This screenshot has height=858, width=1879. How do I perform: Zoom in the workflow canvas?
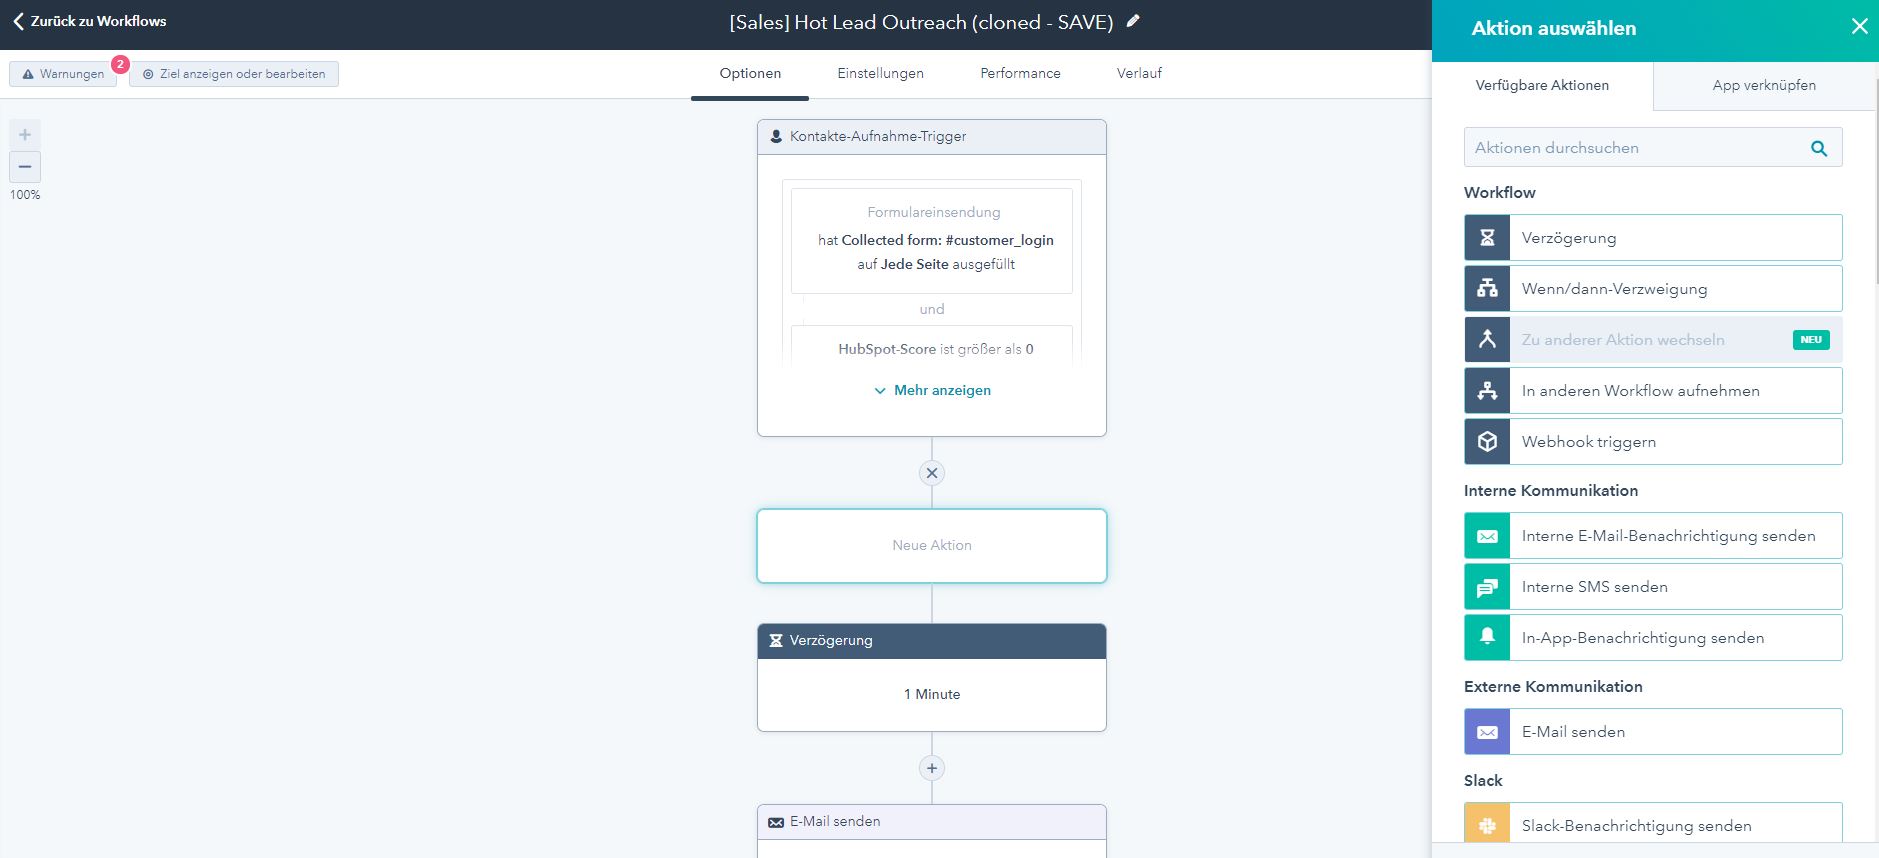click(x=25, y=135)
